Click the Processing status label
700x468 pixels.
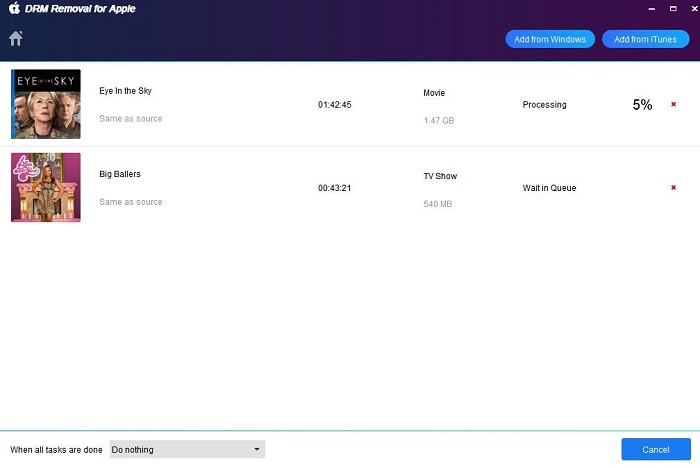pyautogui.click(x=544, y=105)
